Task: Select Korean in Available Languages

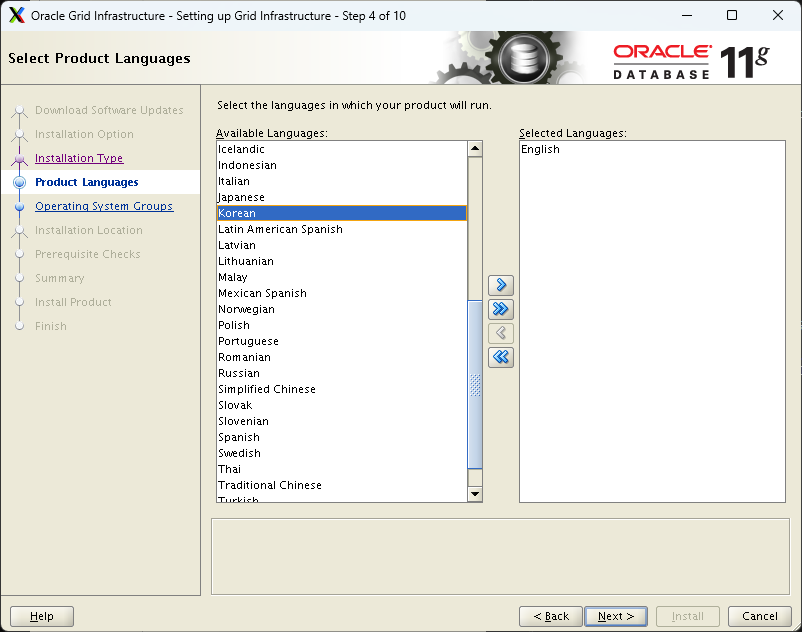Action: [342, 213]
